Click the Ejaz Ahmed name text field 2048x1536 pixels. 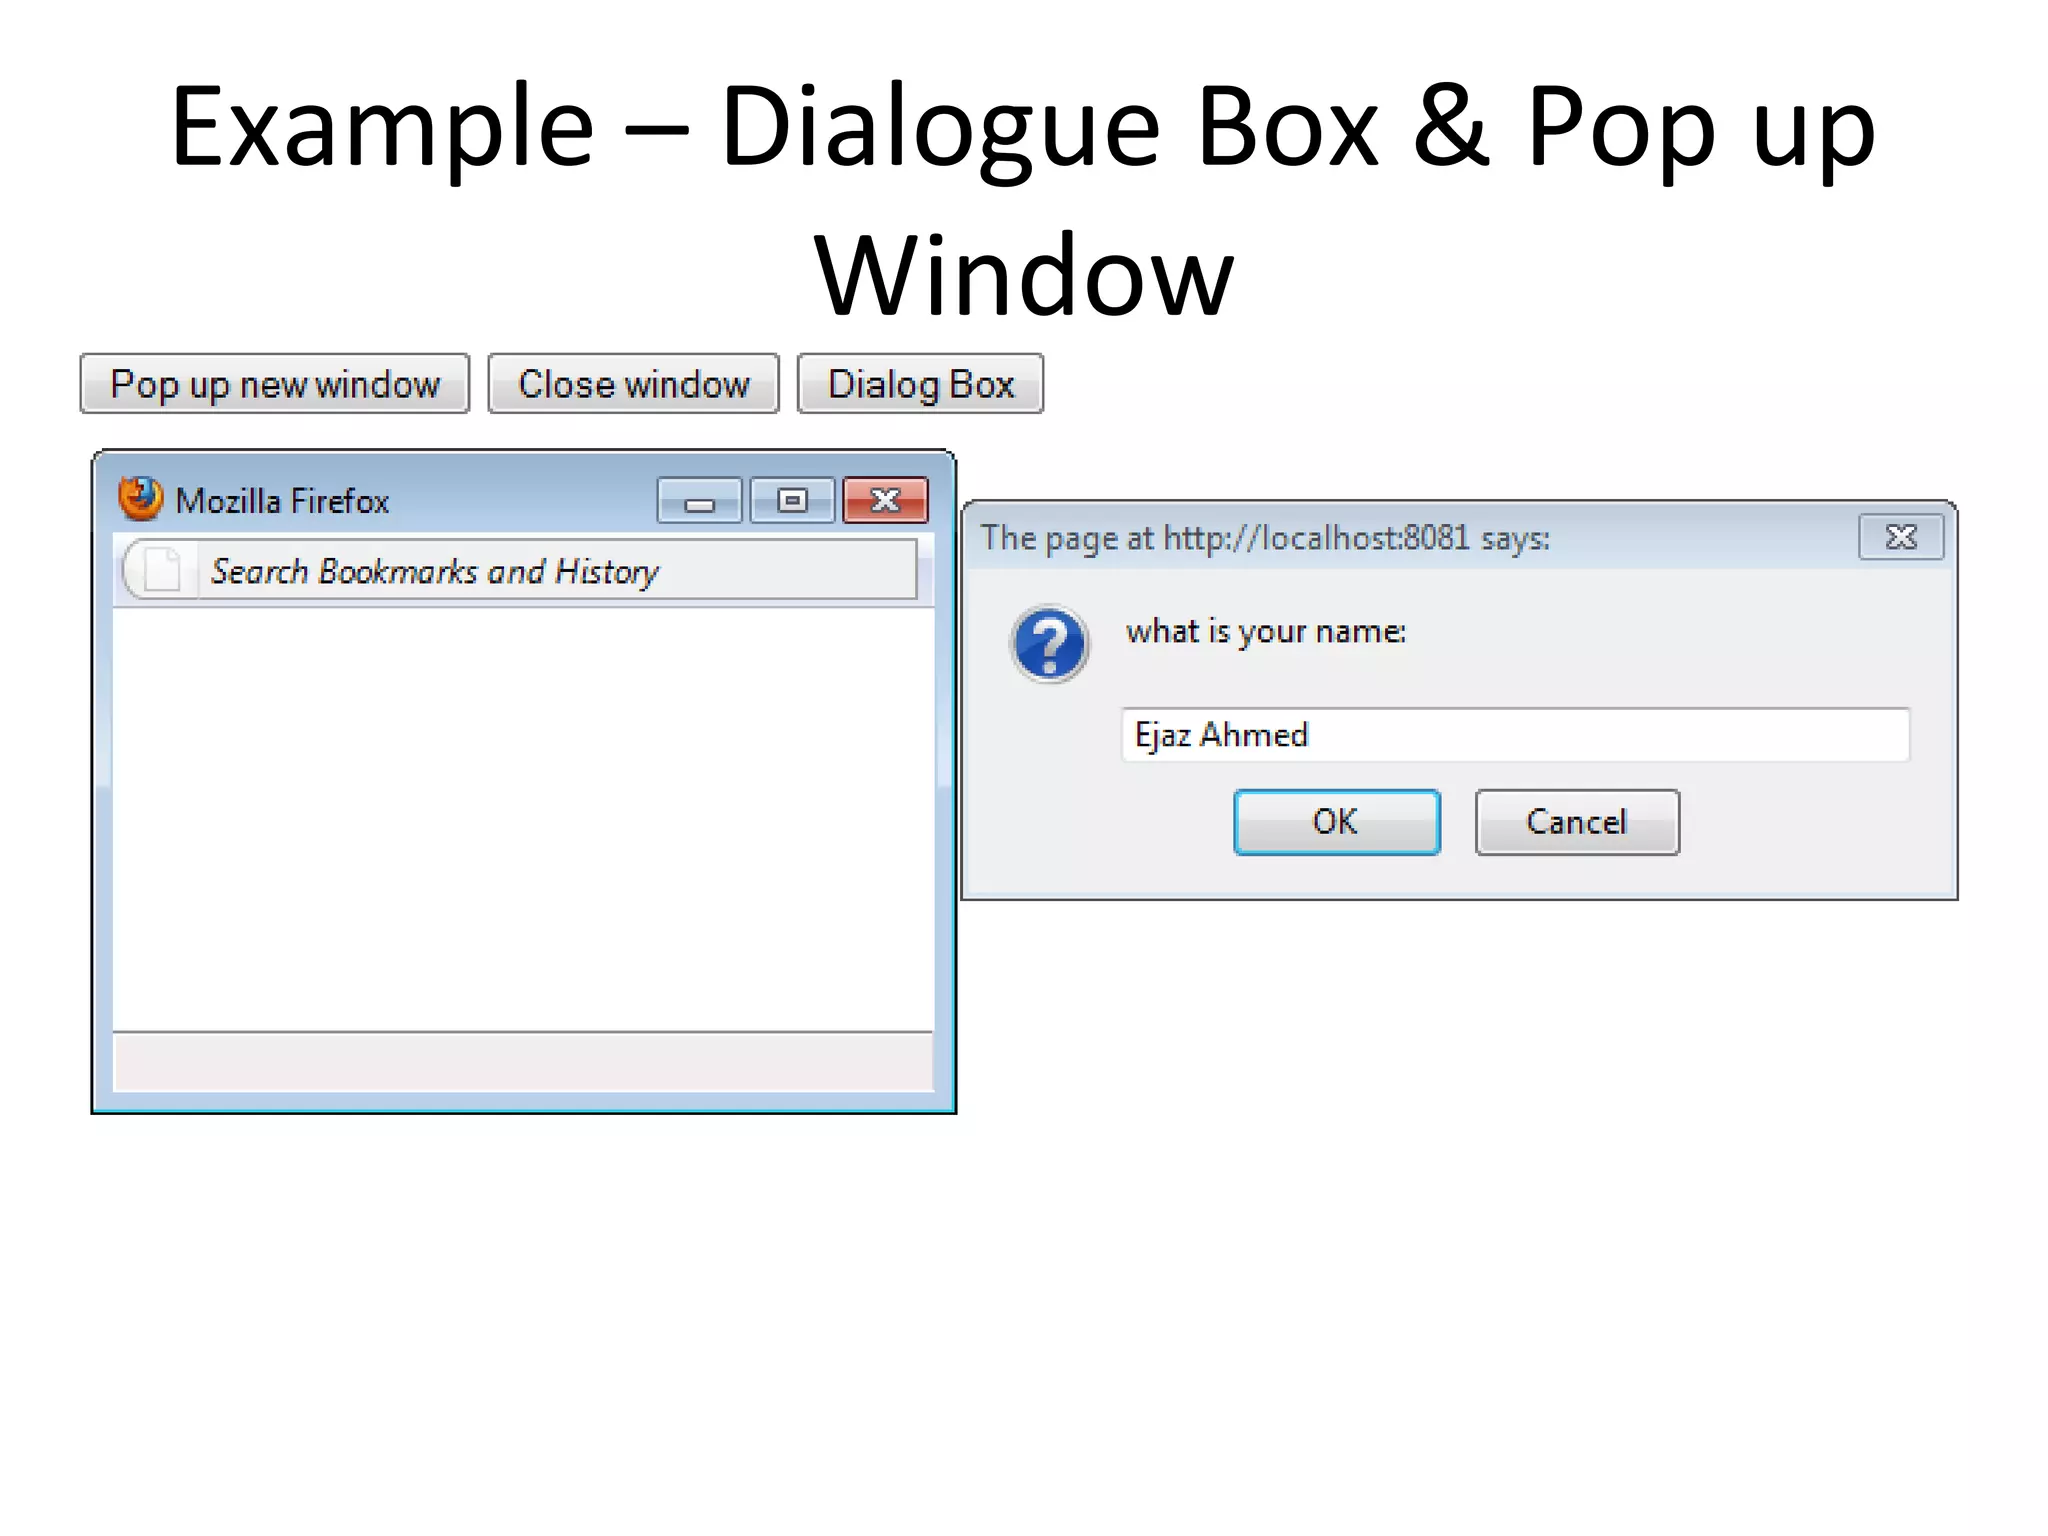(x=1515, y=735)
